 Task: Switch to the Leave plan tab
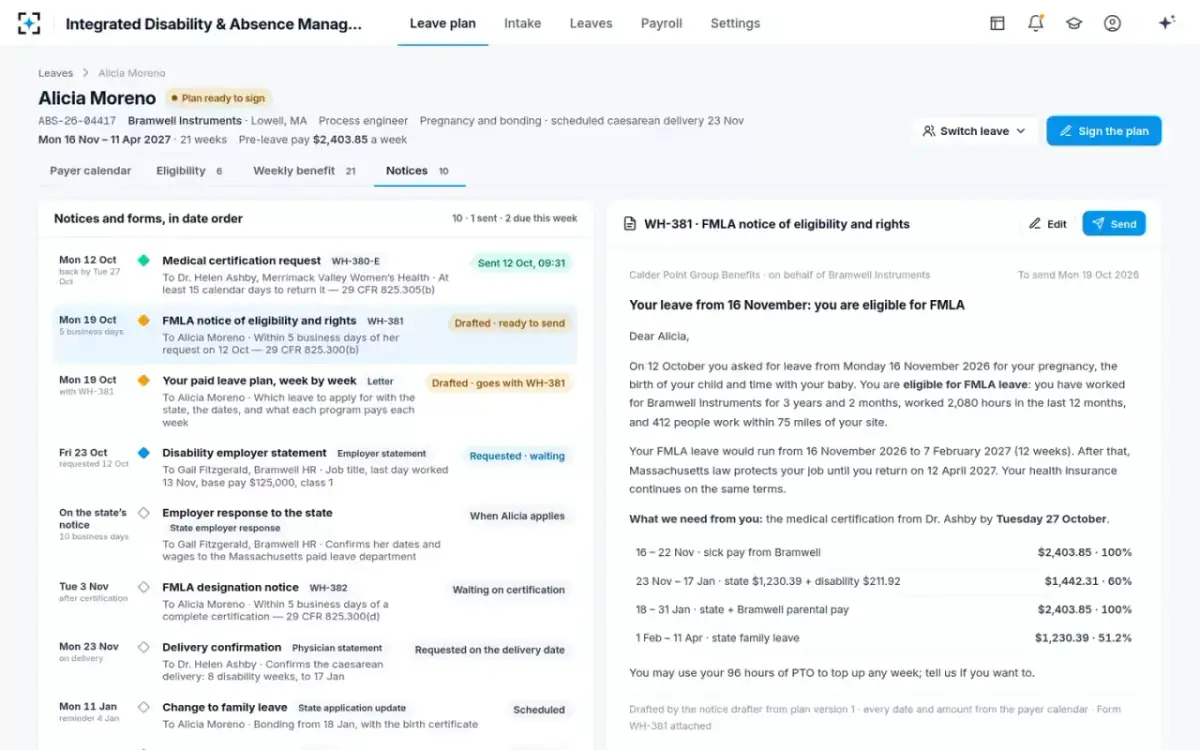pyautogui.click(x=443, y=23)
